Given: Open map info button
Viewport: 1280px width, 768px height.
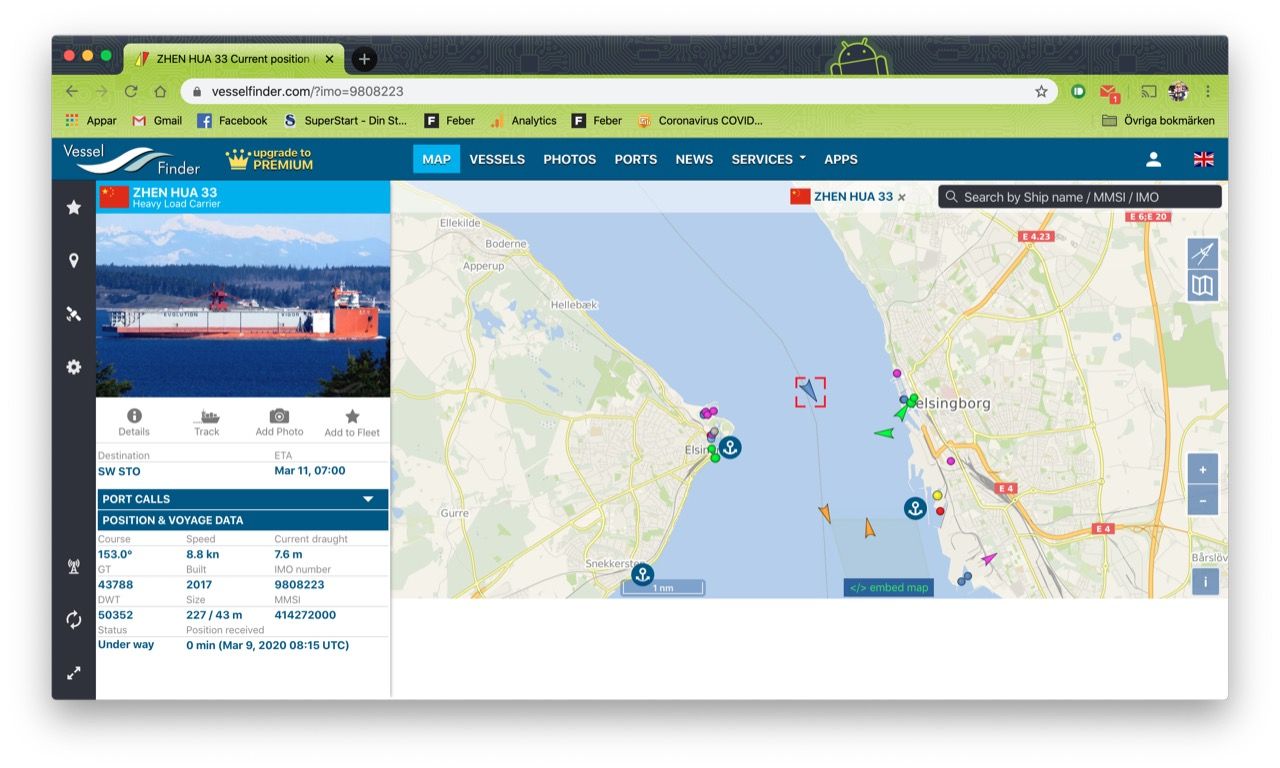Looking at the screenshot, I should pos(1205,582).
